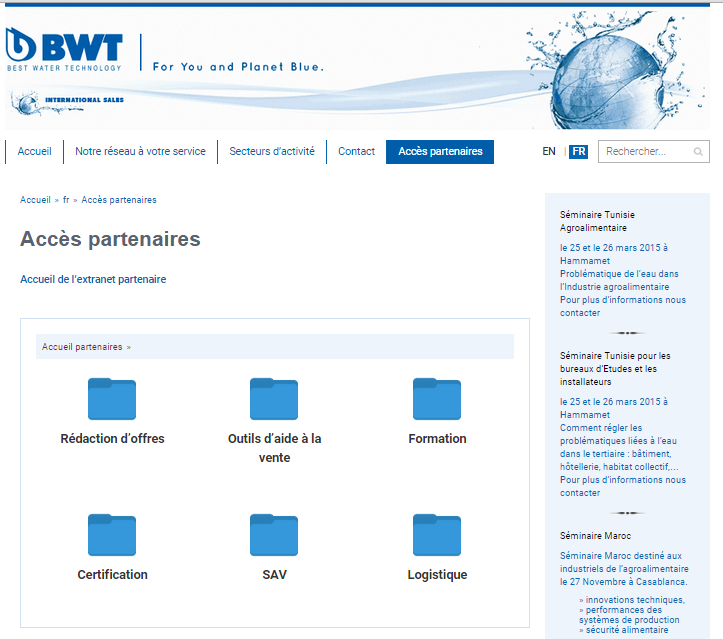Open Secteurs d'activité menu

[272, 151]
